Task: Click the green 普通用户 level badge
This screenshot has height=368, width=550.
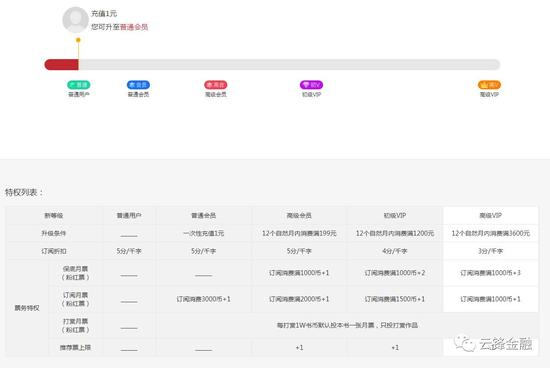Action: (79, 85)
